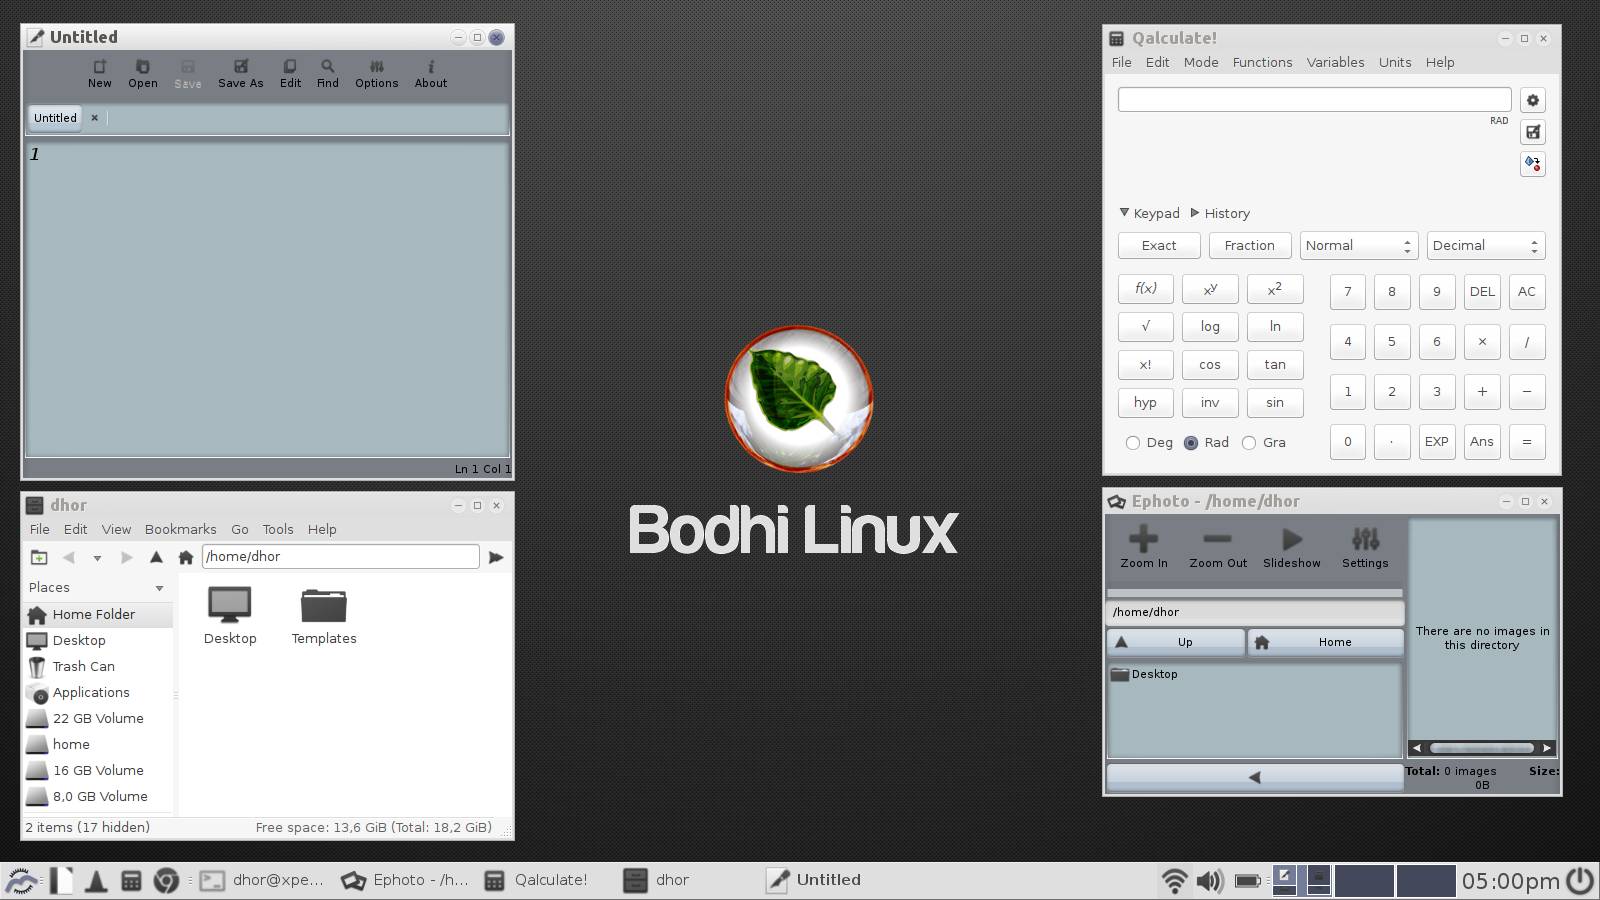This screenshot has width=1600, height=900.
Task: Click the Qalculate expression input field
Action: click(1314, 100)
